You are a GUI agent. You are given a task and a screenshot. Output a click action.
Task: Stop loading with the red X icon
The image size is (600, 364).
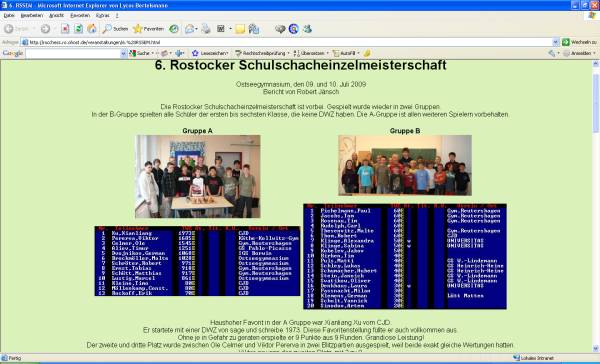pyautogui.click(x=65, y=29)
